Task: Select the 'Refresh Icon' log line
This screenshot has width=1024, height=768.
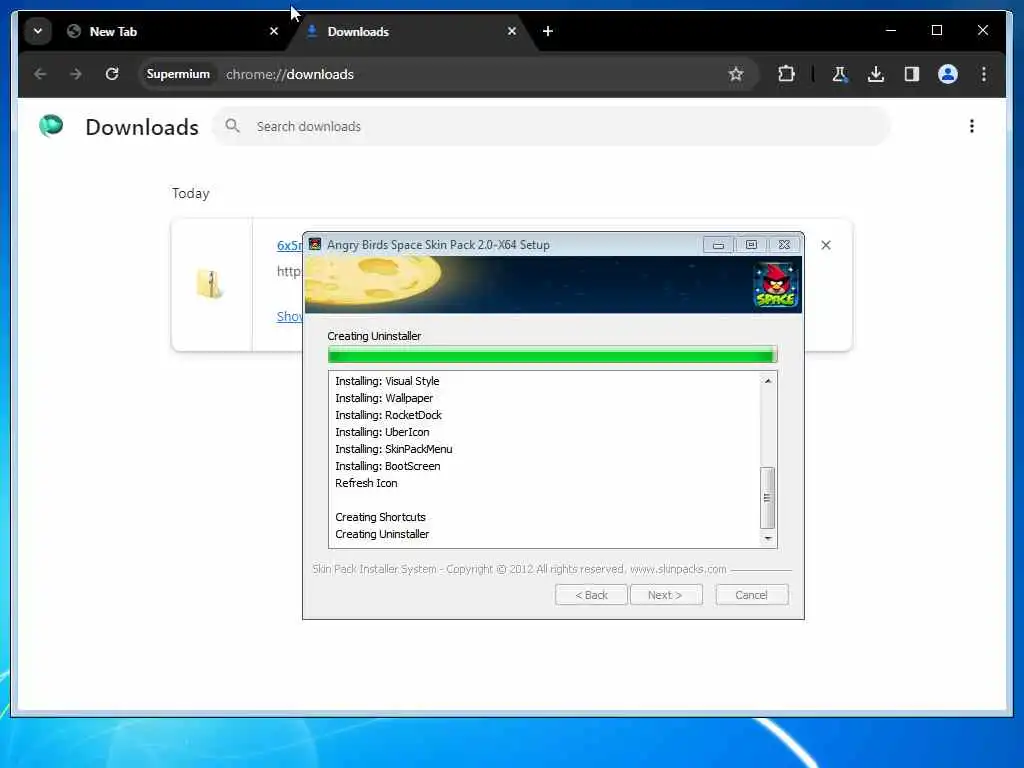Action: (366, 483)
